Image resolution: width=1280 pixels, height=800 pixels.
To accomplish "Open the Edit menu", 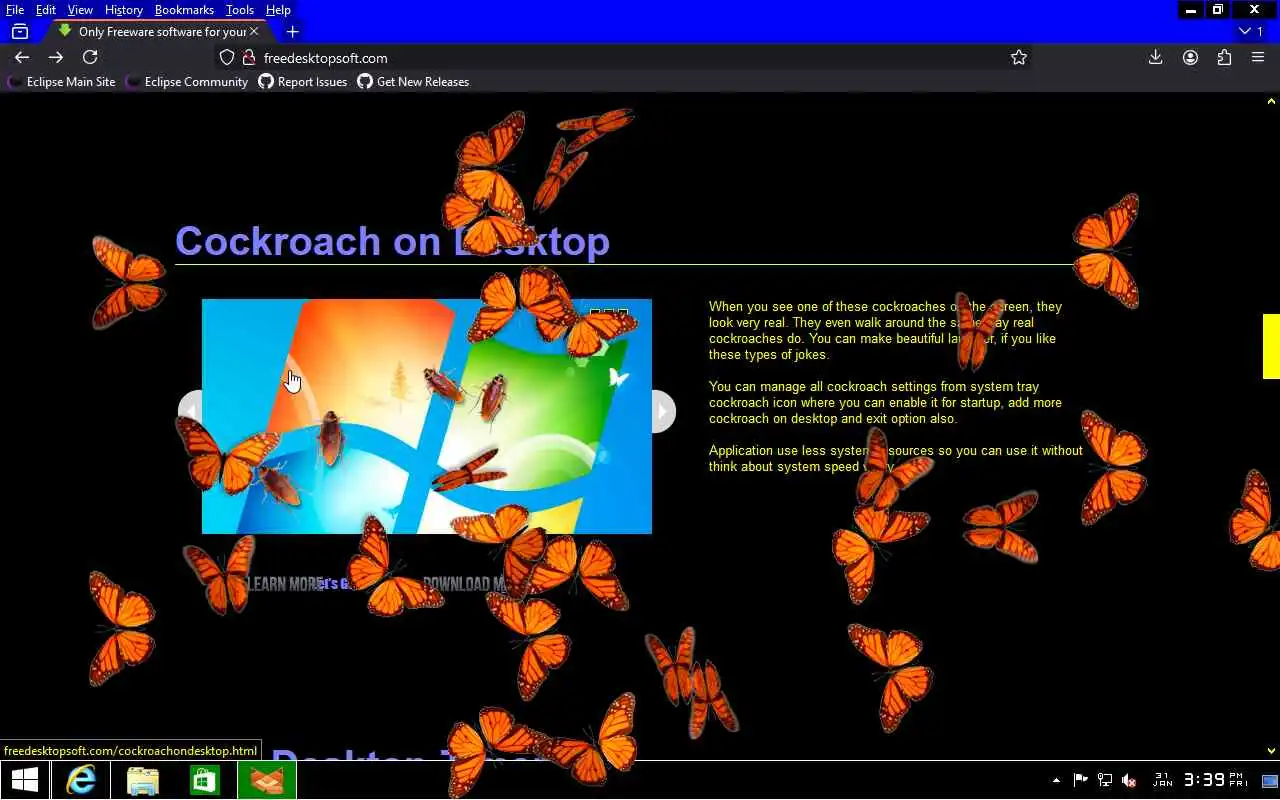I will tap(46, 10).
